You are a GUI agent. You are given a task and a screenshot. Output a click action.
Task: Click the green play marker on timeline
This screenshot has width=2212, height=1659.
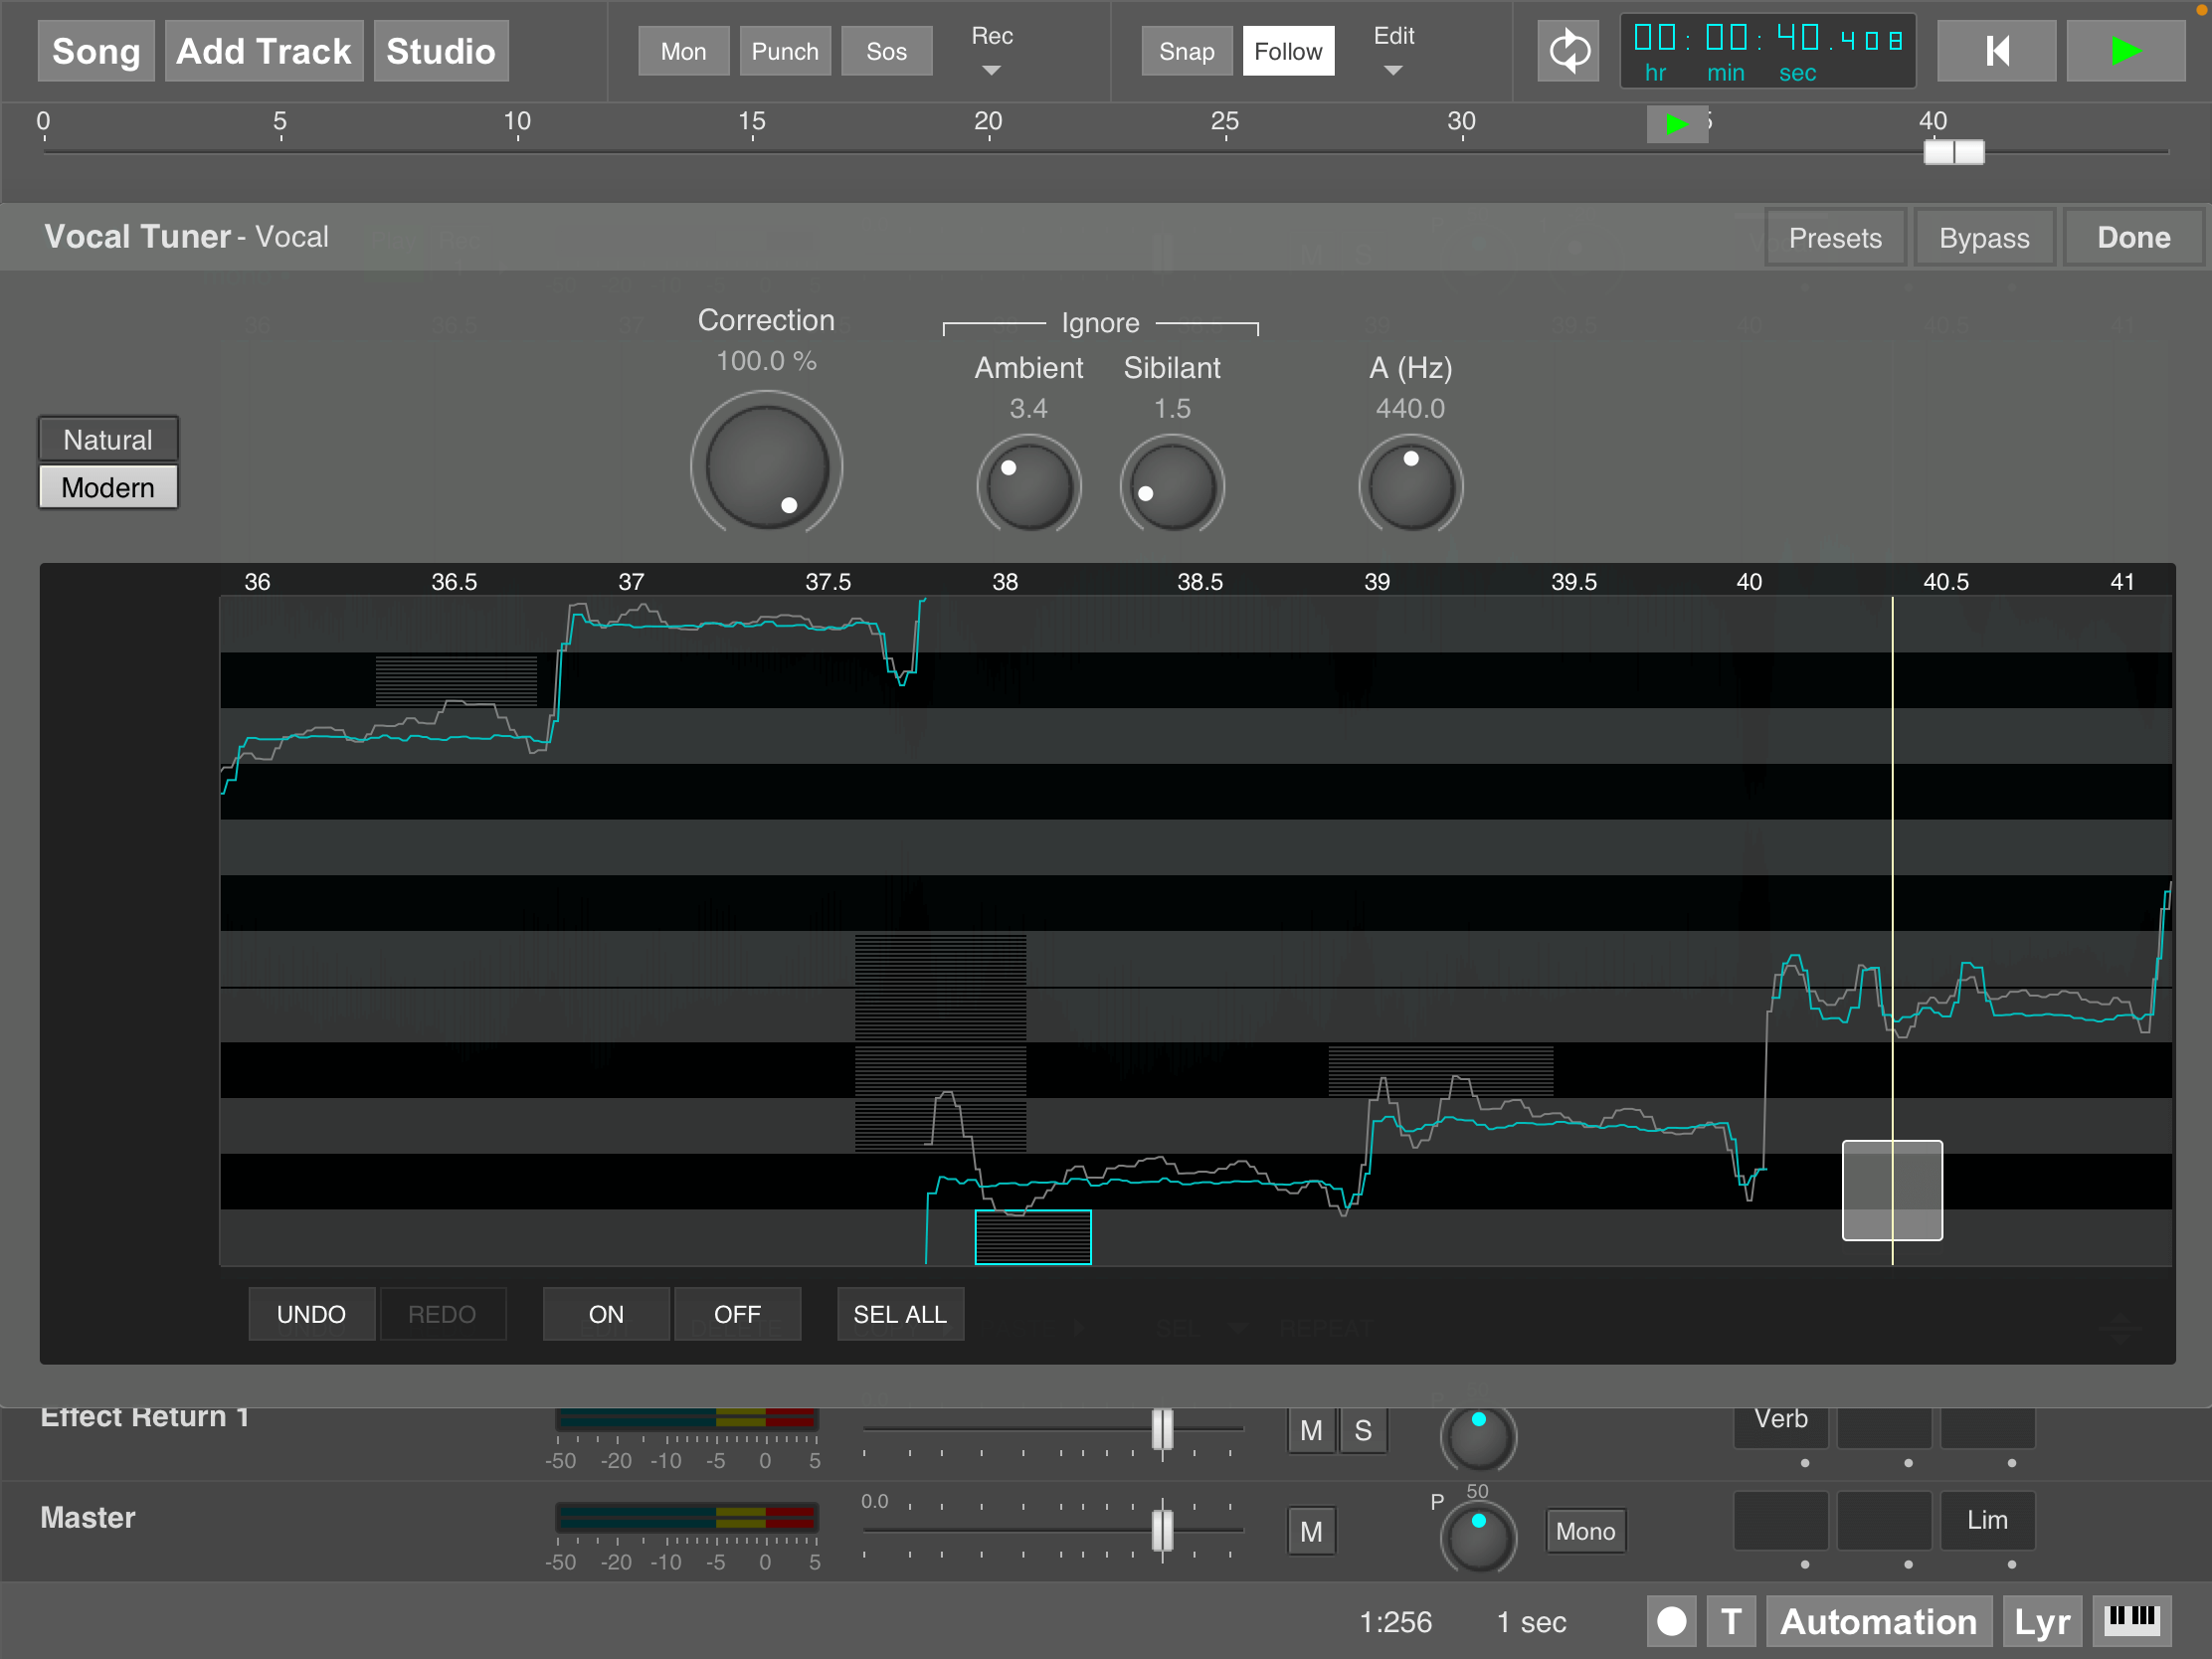tap(1677, 125)
